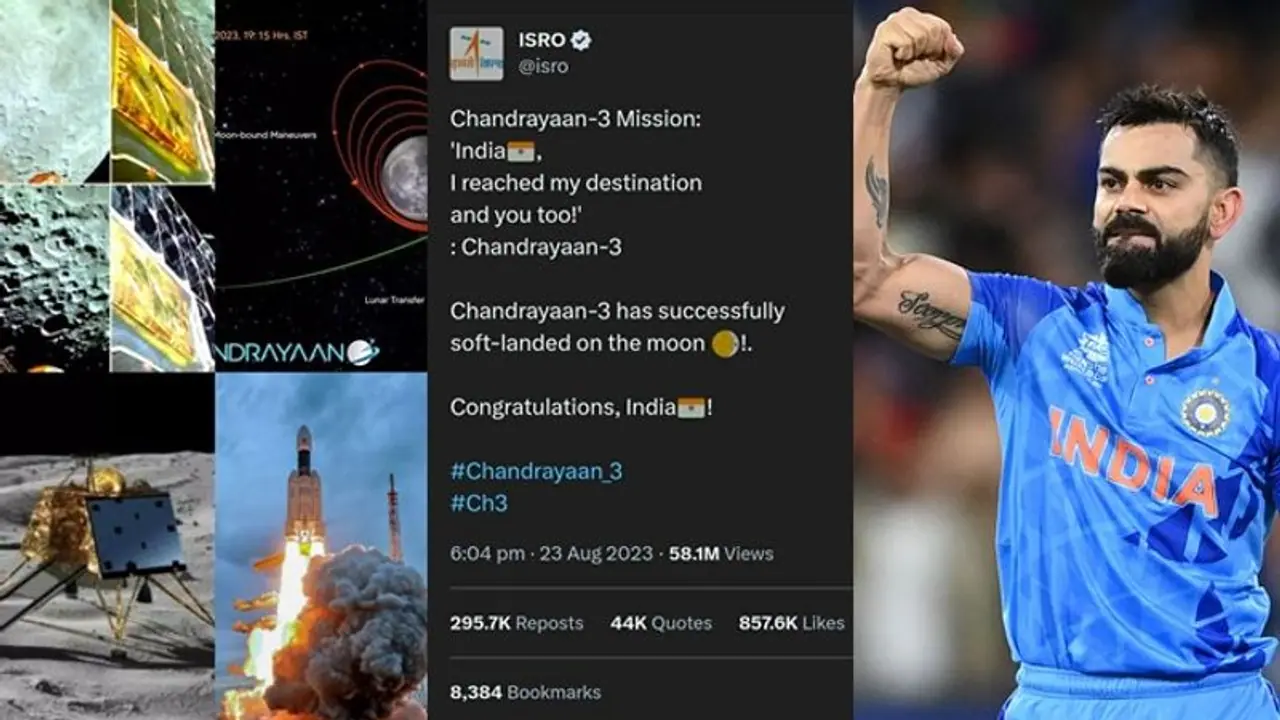The width and height of the screenshot is (1280, 720).
Task: Click the blue verified badge beside ISRO
Action: [581, 41]
